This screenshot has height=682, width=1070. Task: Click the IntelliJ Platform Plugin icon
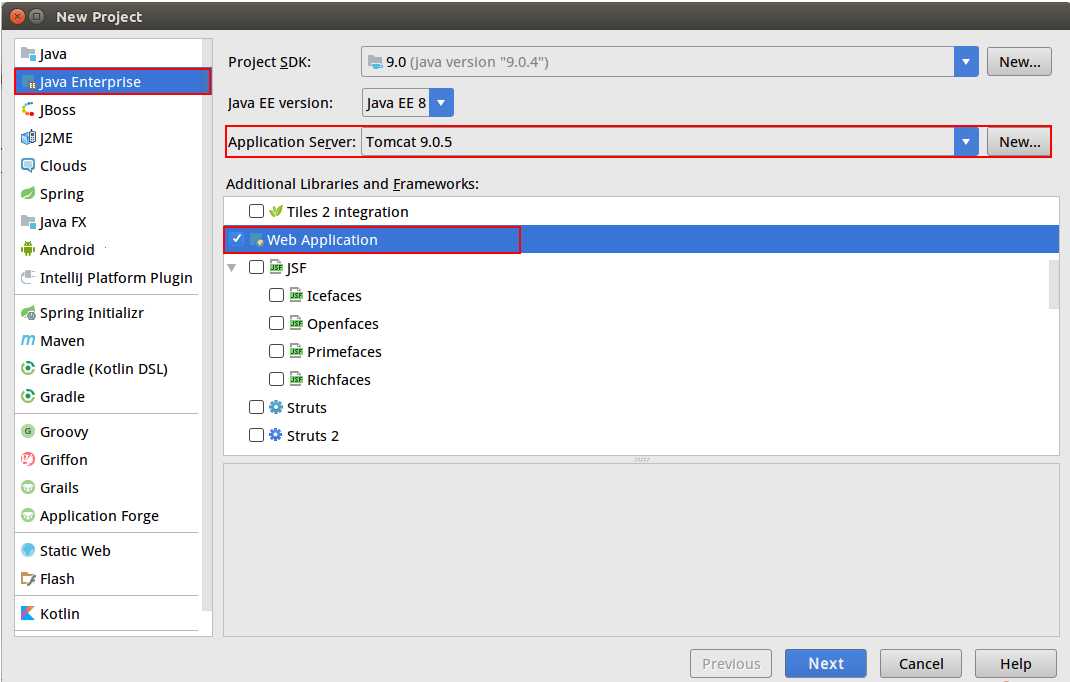[x=28, y=277]
